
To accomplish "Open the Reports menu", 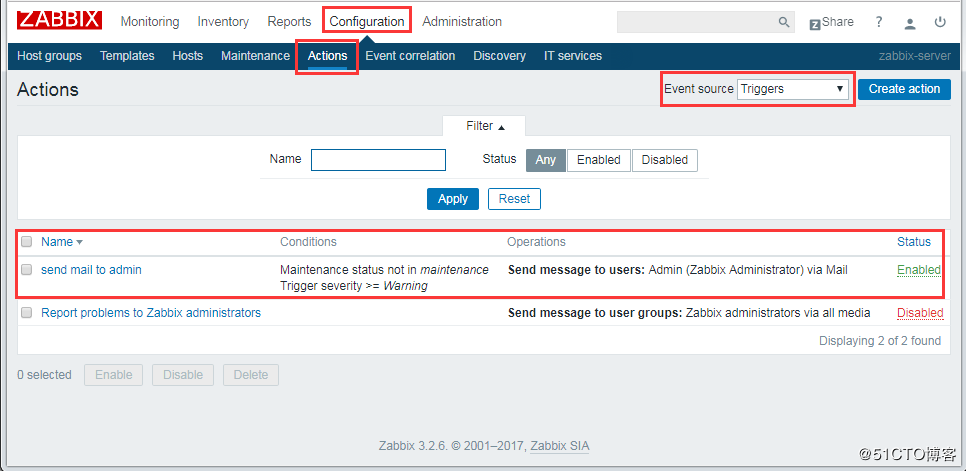I will click(x=289, y=22).
